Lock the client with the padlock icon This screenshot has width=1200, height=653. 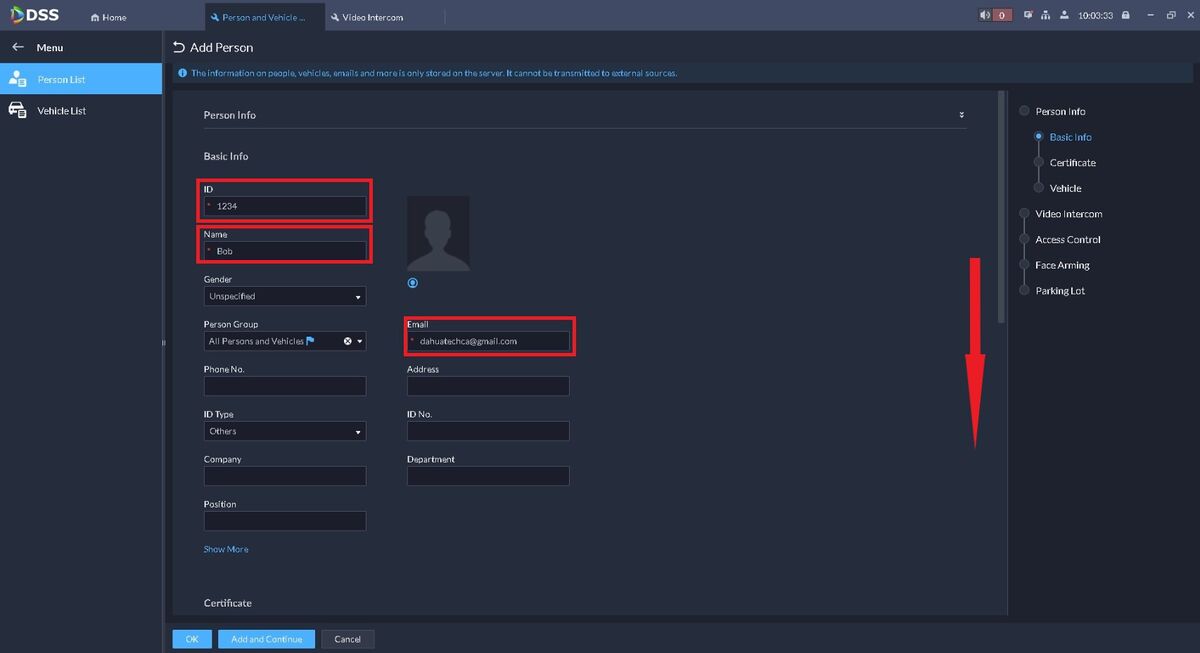point(1125,16)
